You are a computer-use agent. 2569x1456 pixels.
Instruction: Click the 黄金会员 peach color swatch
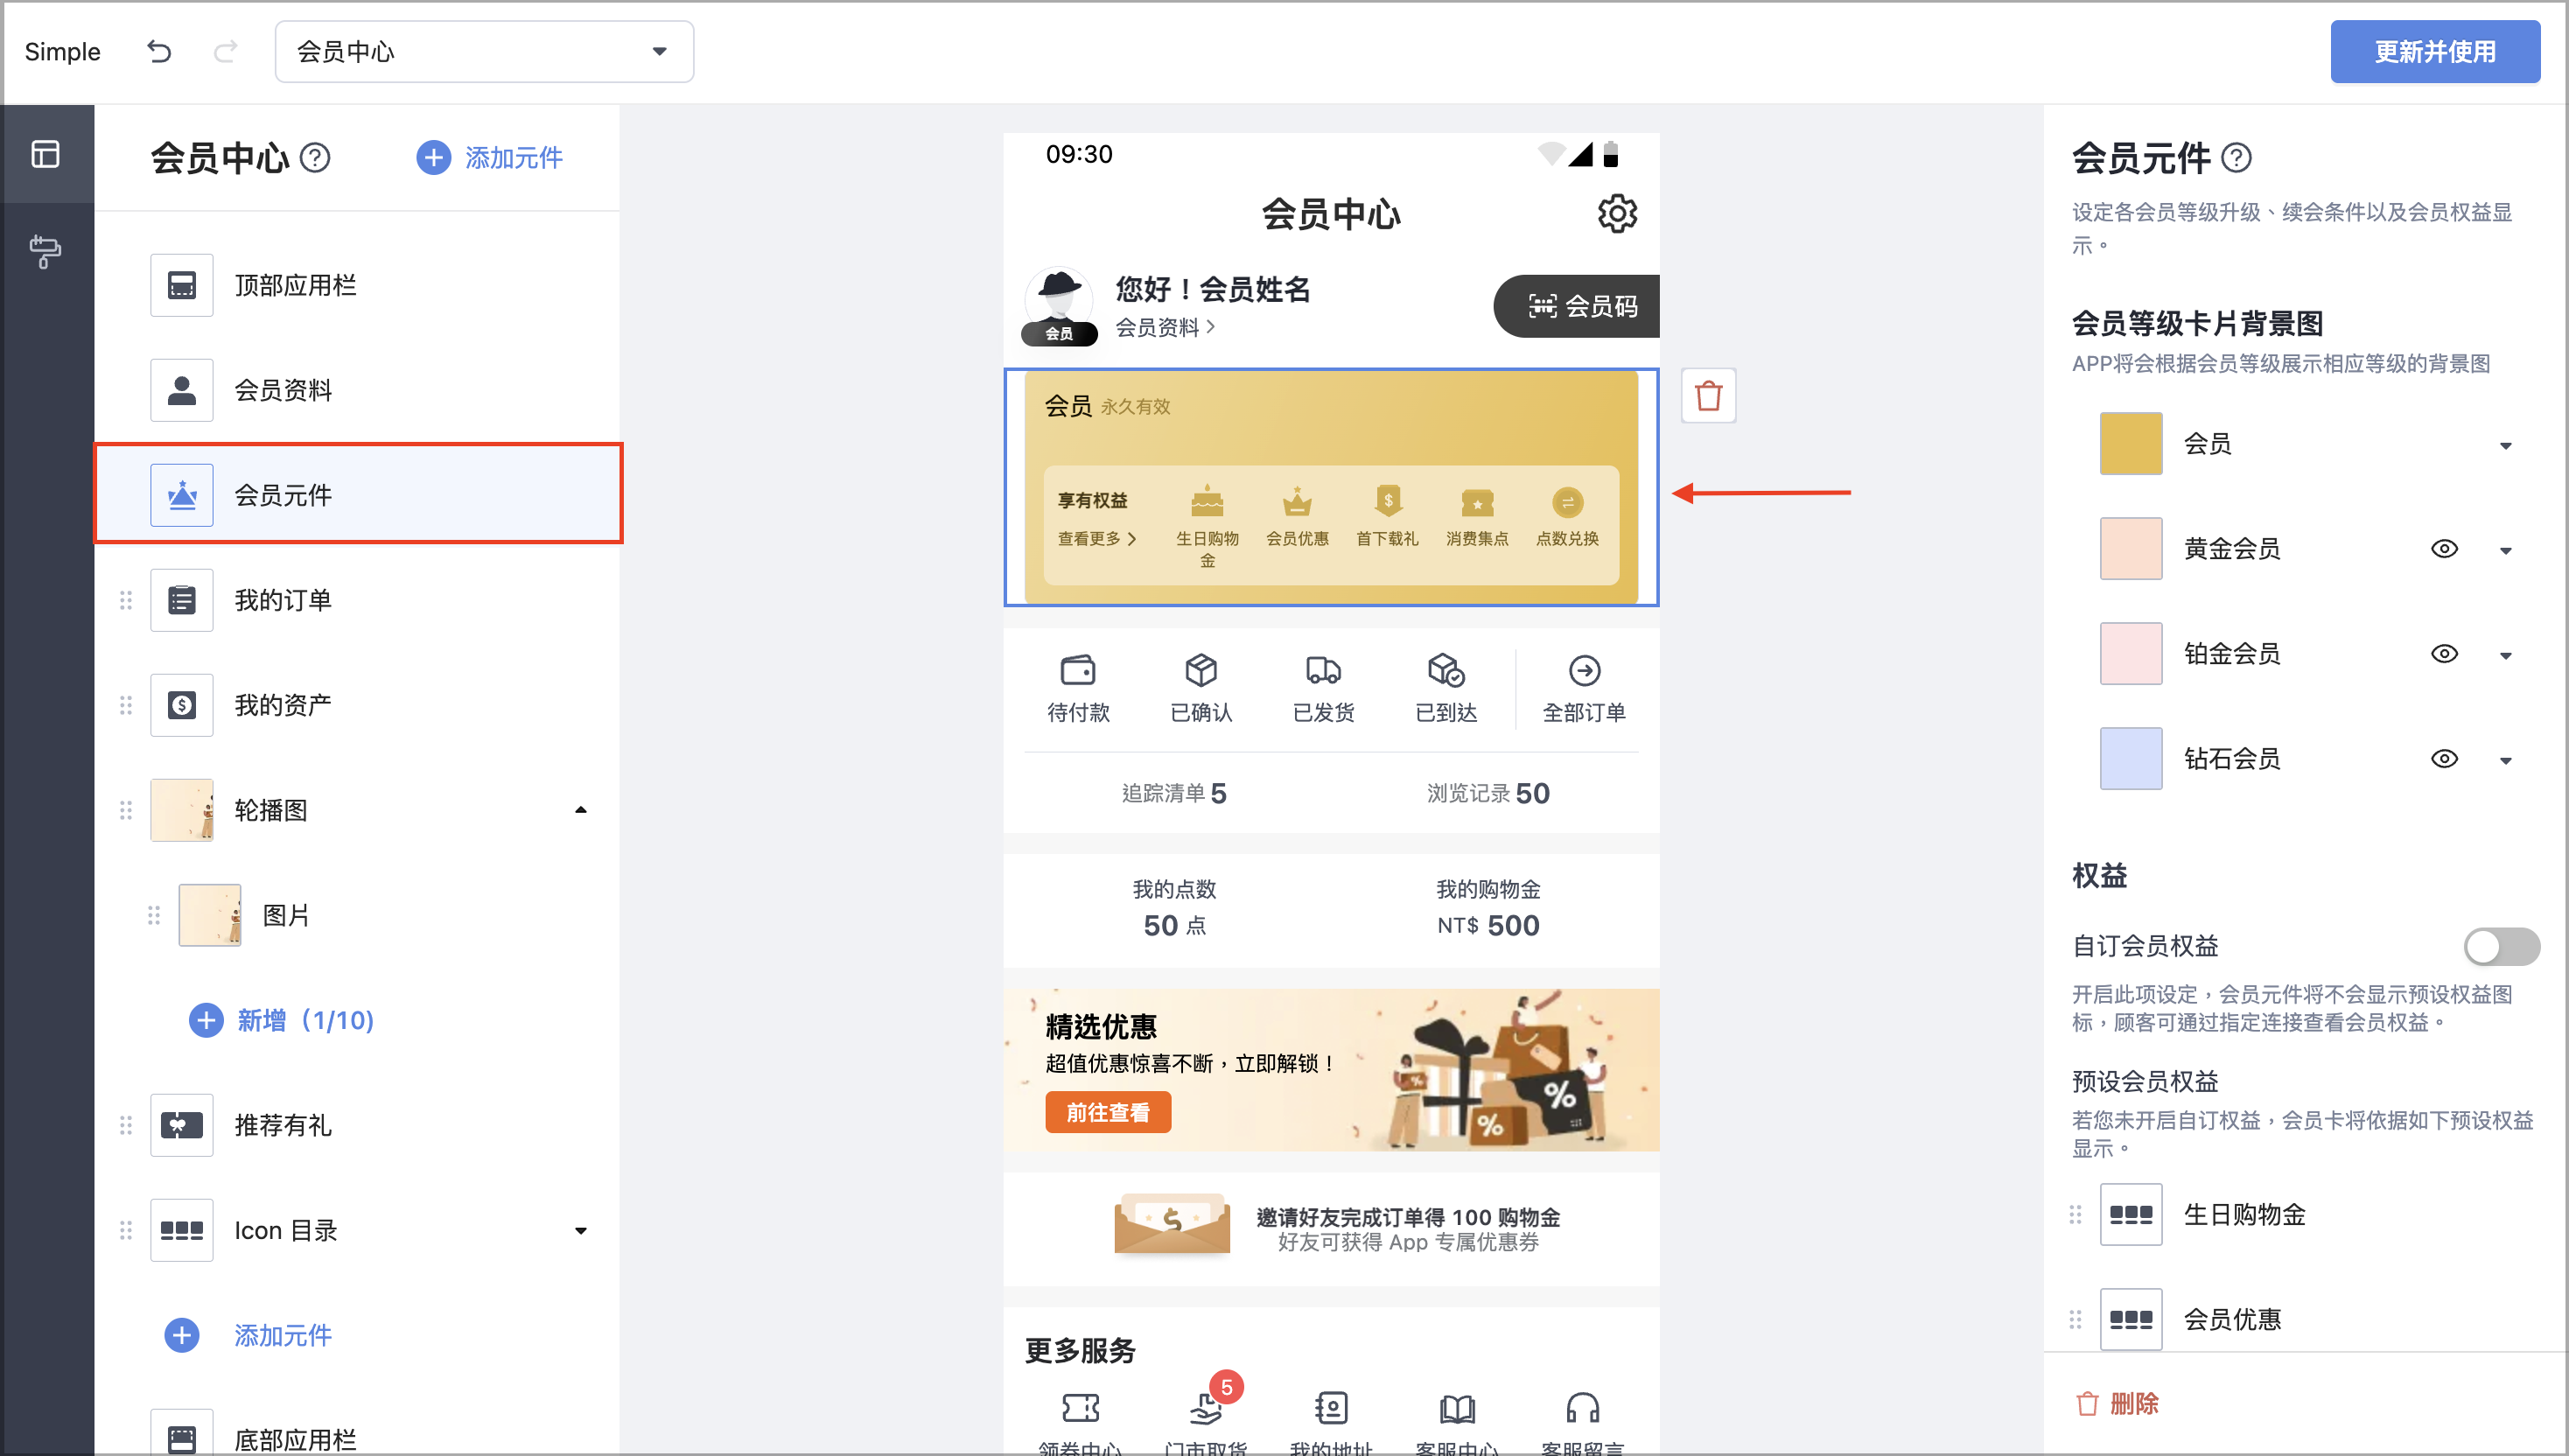pyautogui.click(x=2131, y=548)
